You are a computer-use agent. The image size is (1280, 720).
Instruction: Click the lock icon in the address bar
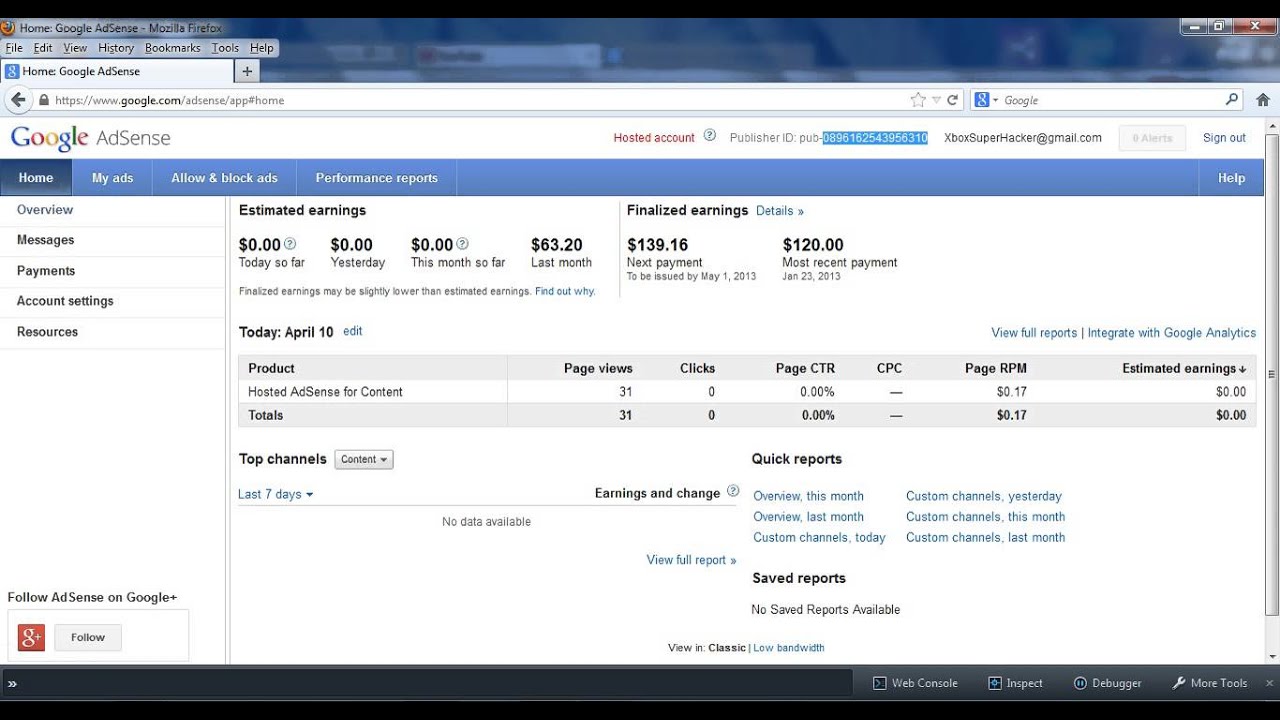(44, 100)
